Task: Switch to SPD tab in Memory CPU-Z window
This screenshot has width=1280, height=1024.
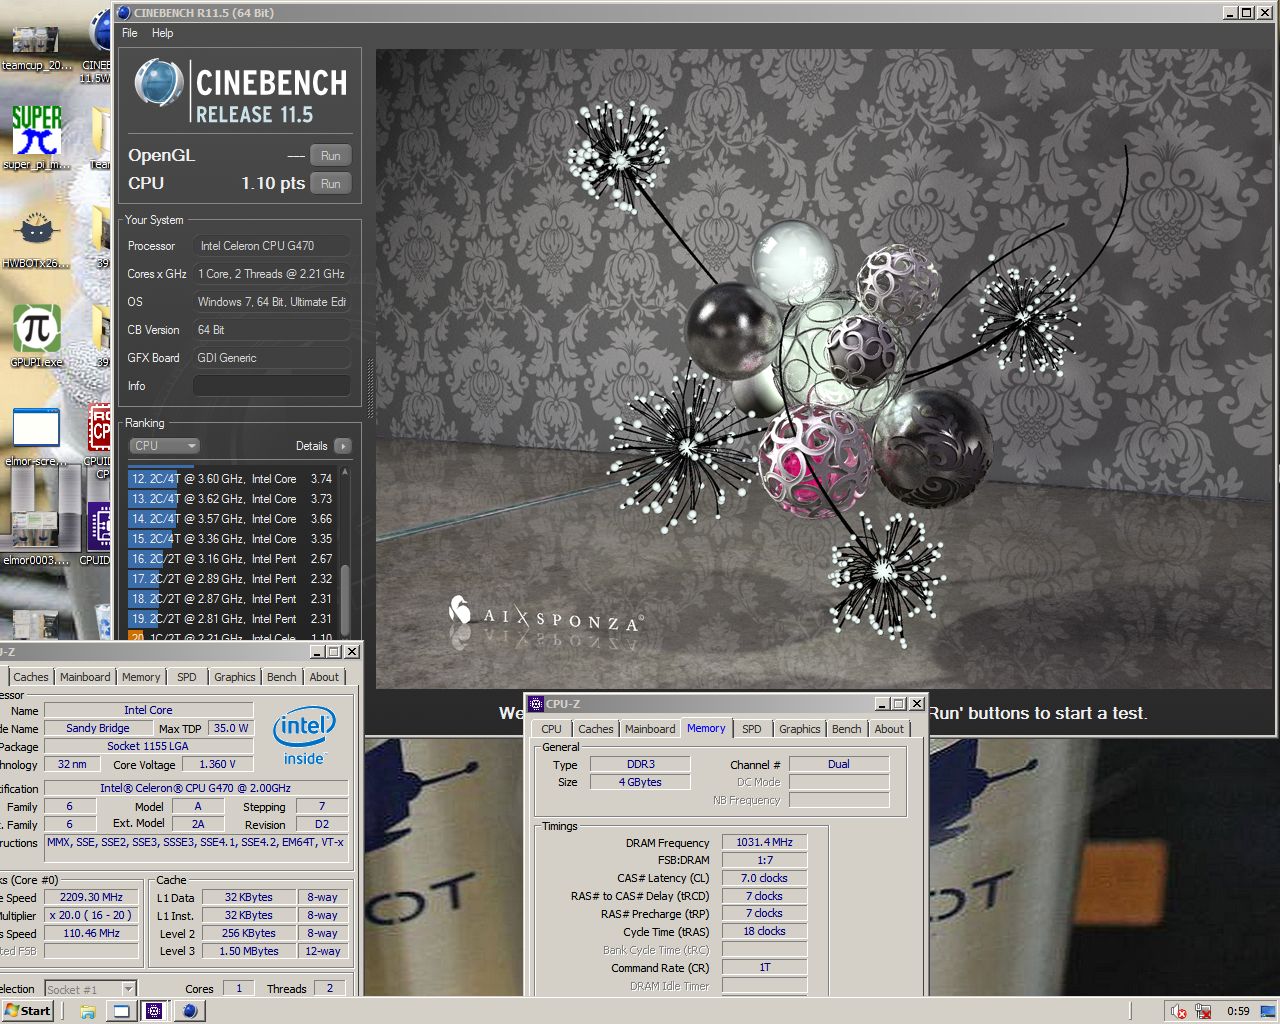Action: [x=752, y=729]
